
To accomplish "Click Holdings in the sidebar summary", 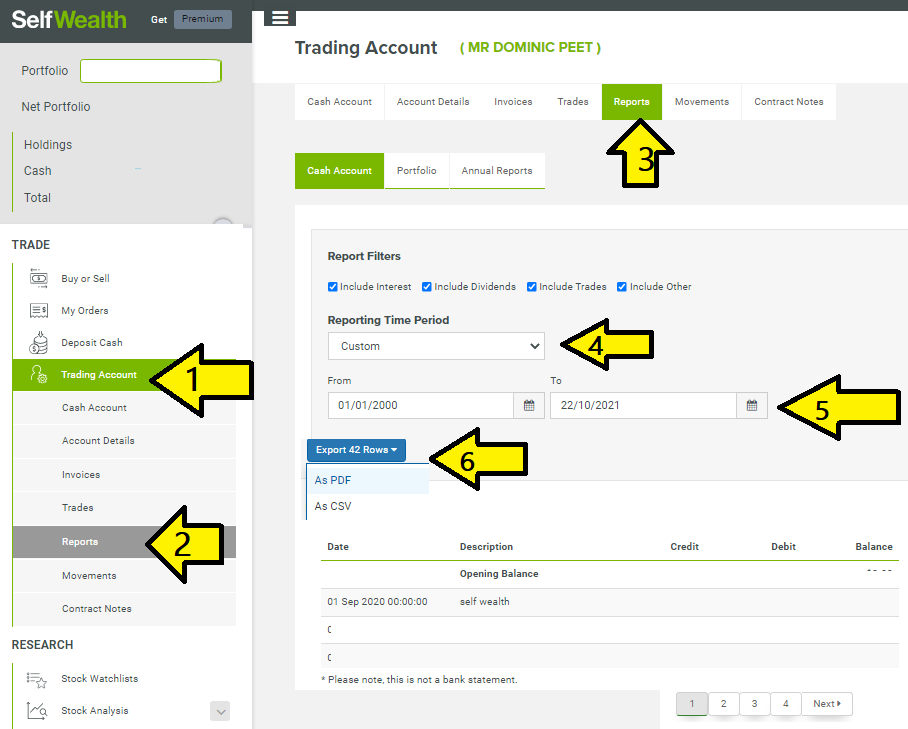I will tap(48, 145).
